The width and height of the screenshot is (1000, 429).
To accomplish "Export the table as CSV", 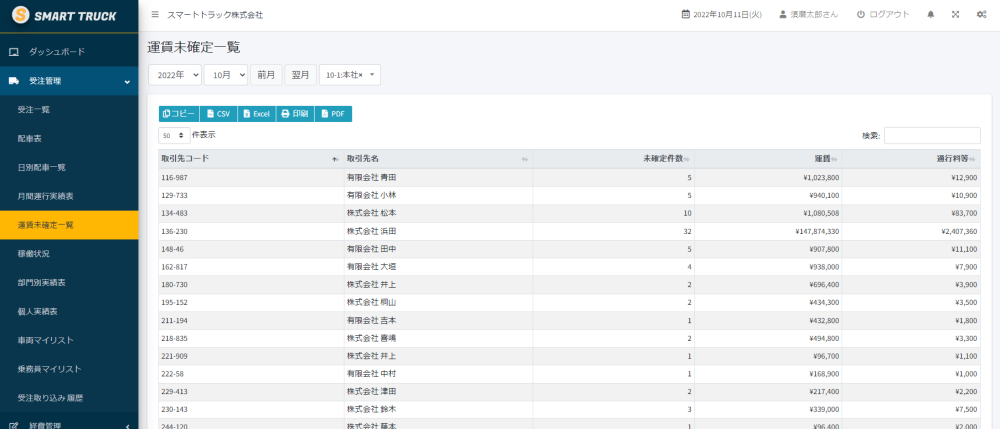I will (218, 114).
